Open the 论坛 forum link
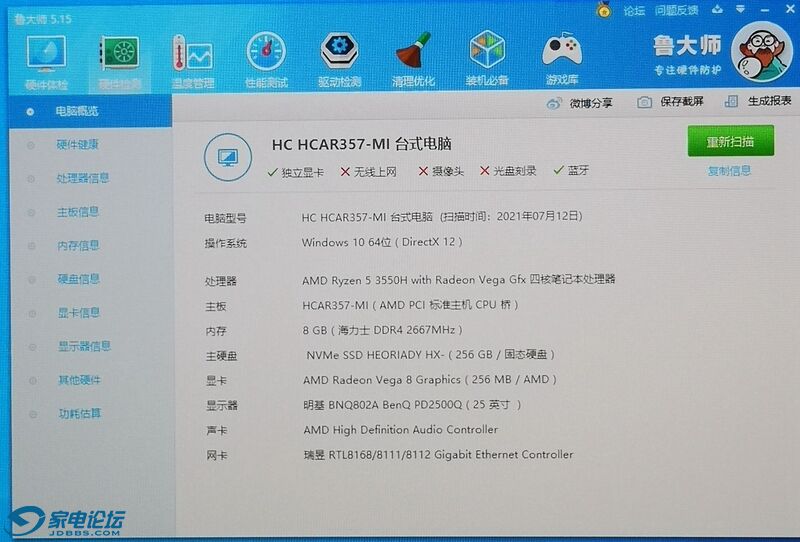This screenshot has height=542, width=800. 634,10
